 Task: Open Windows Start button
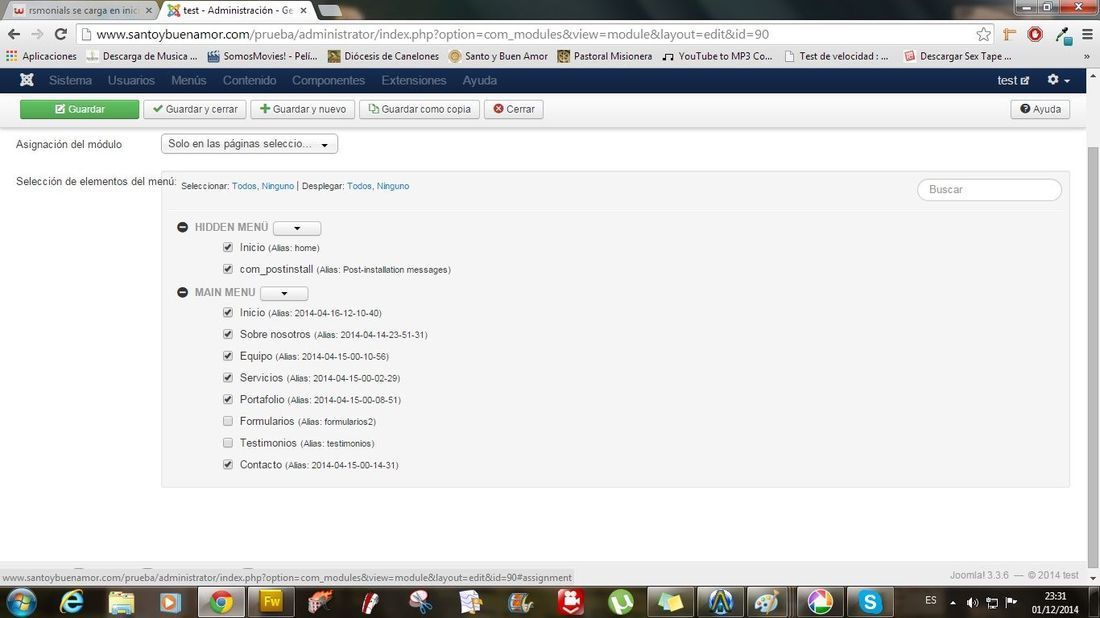pyautogui.click(x=21, y=603)
